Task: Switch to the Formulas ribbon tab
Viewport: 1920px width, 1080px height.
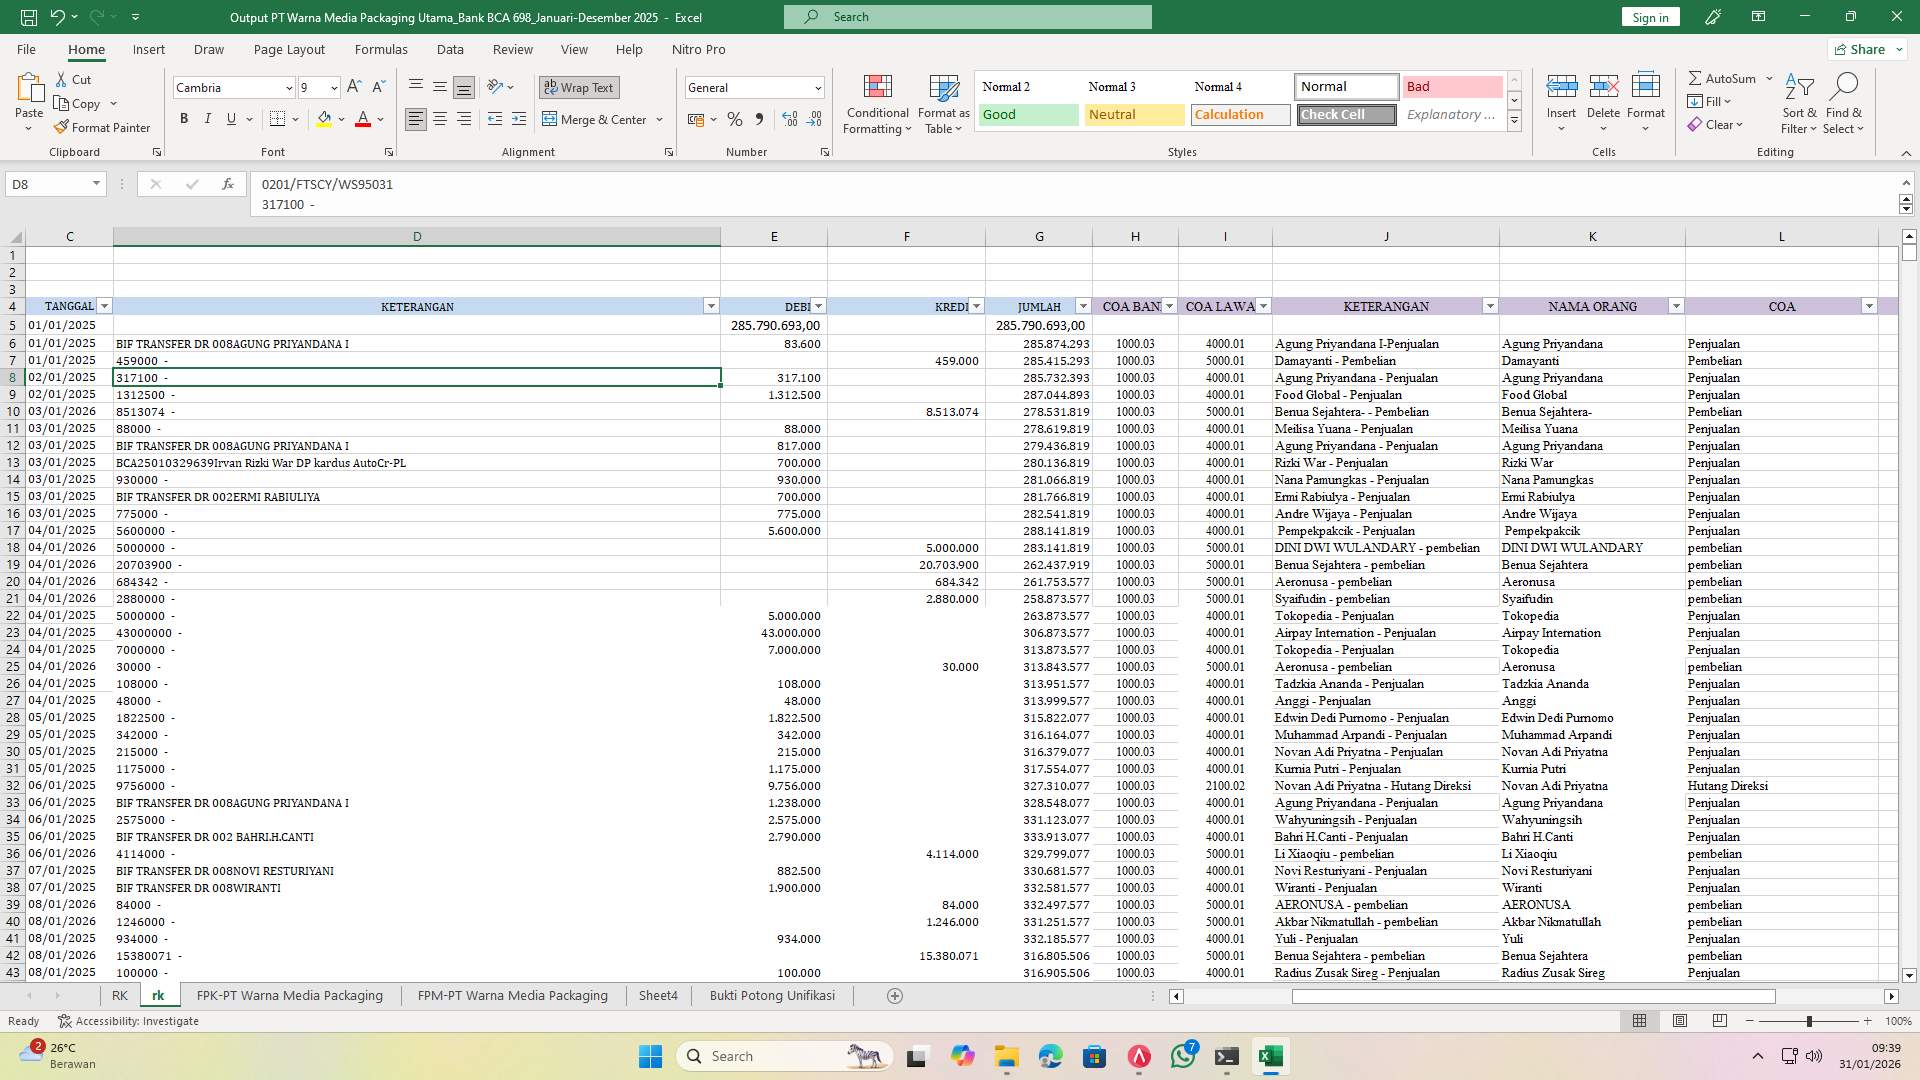Action: [381, 49]
